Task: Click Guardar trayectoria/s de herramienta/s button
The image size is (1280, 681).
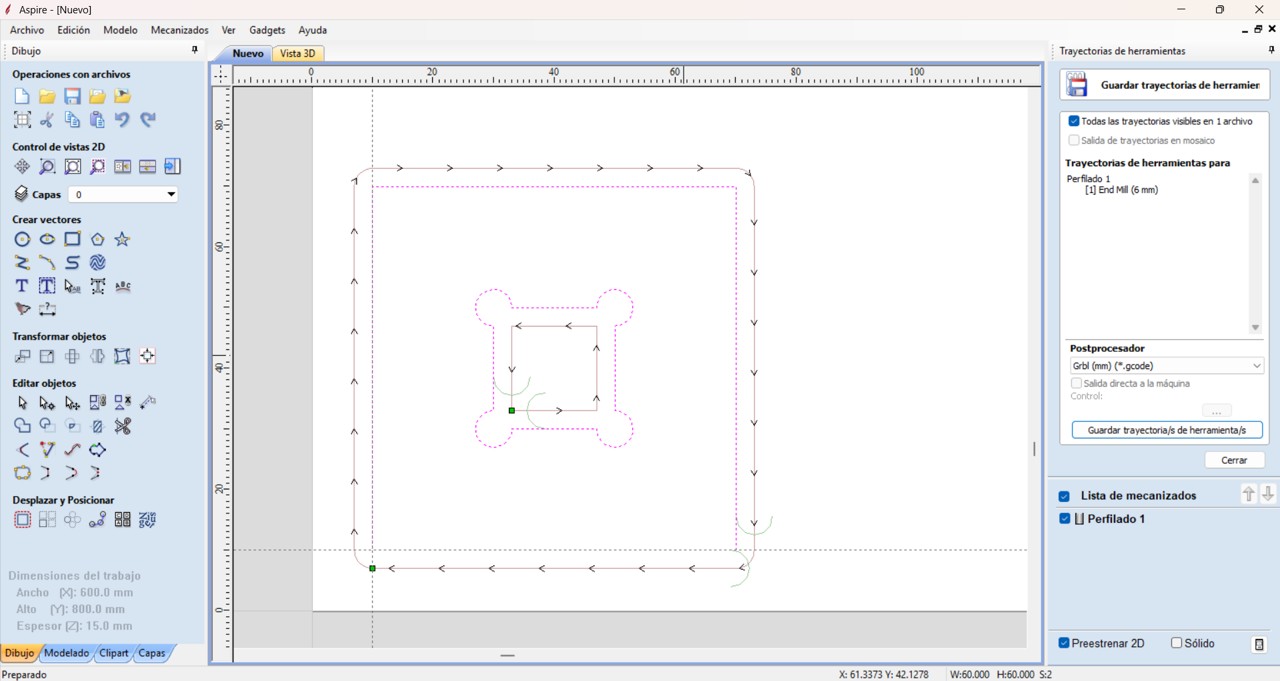Action: (x=1167, y=430)
